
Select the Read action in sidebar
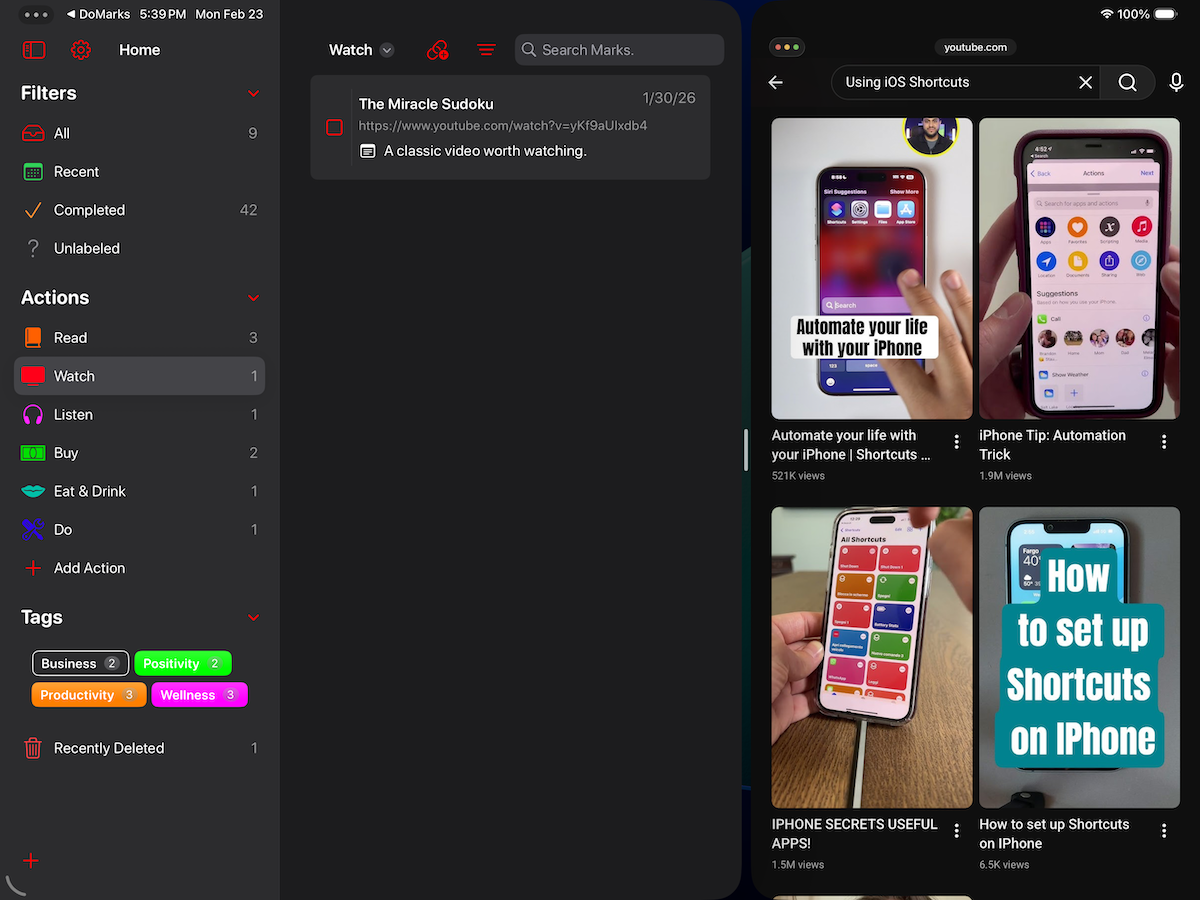click(70, 338)
